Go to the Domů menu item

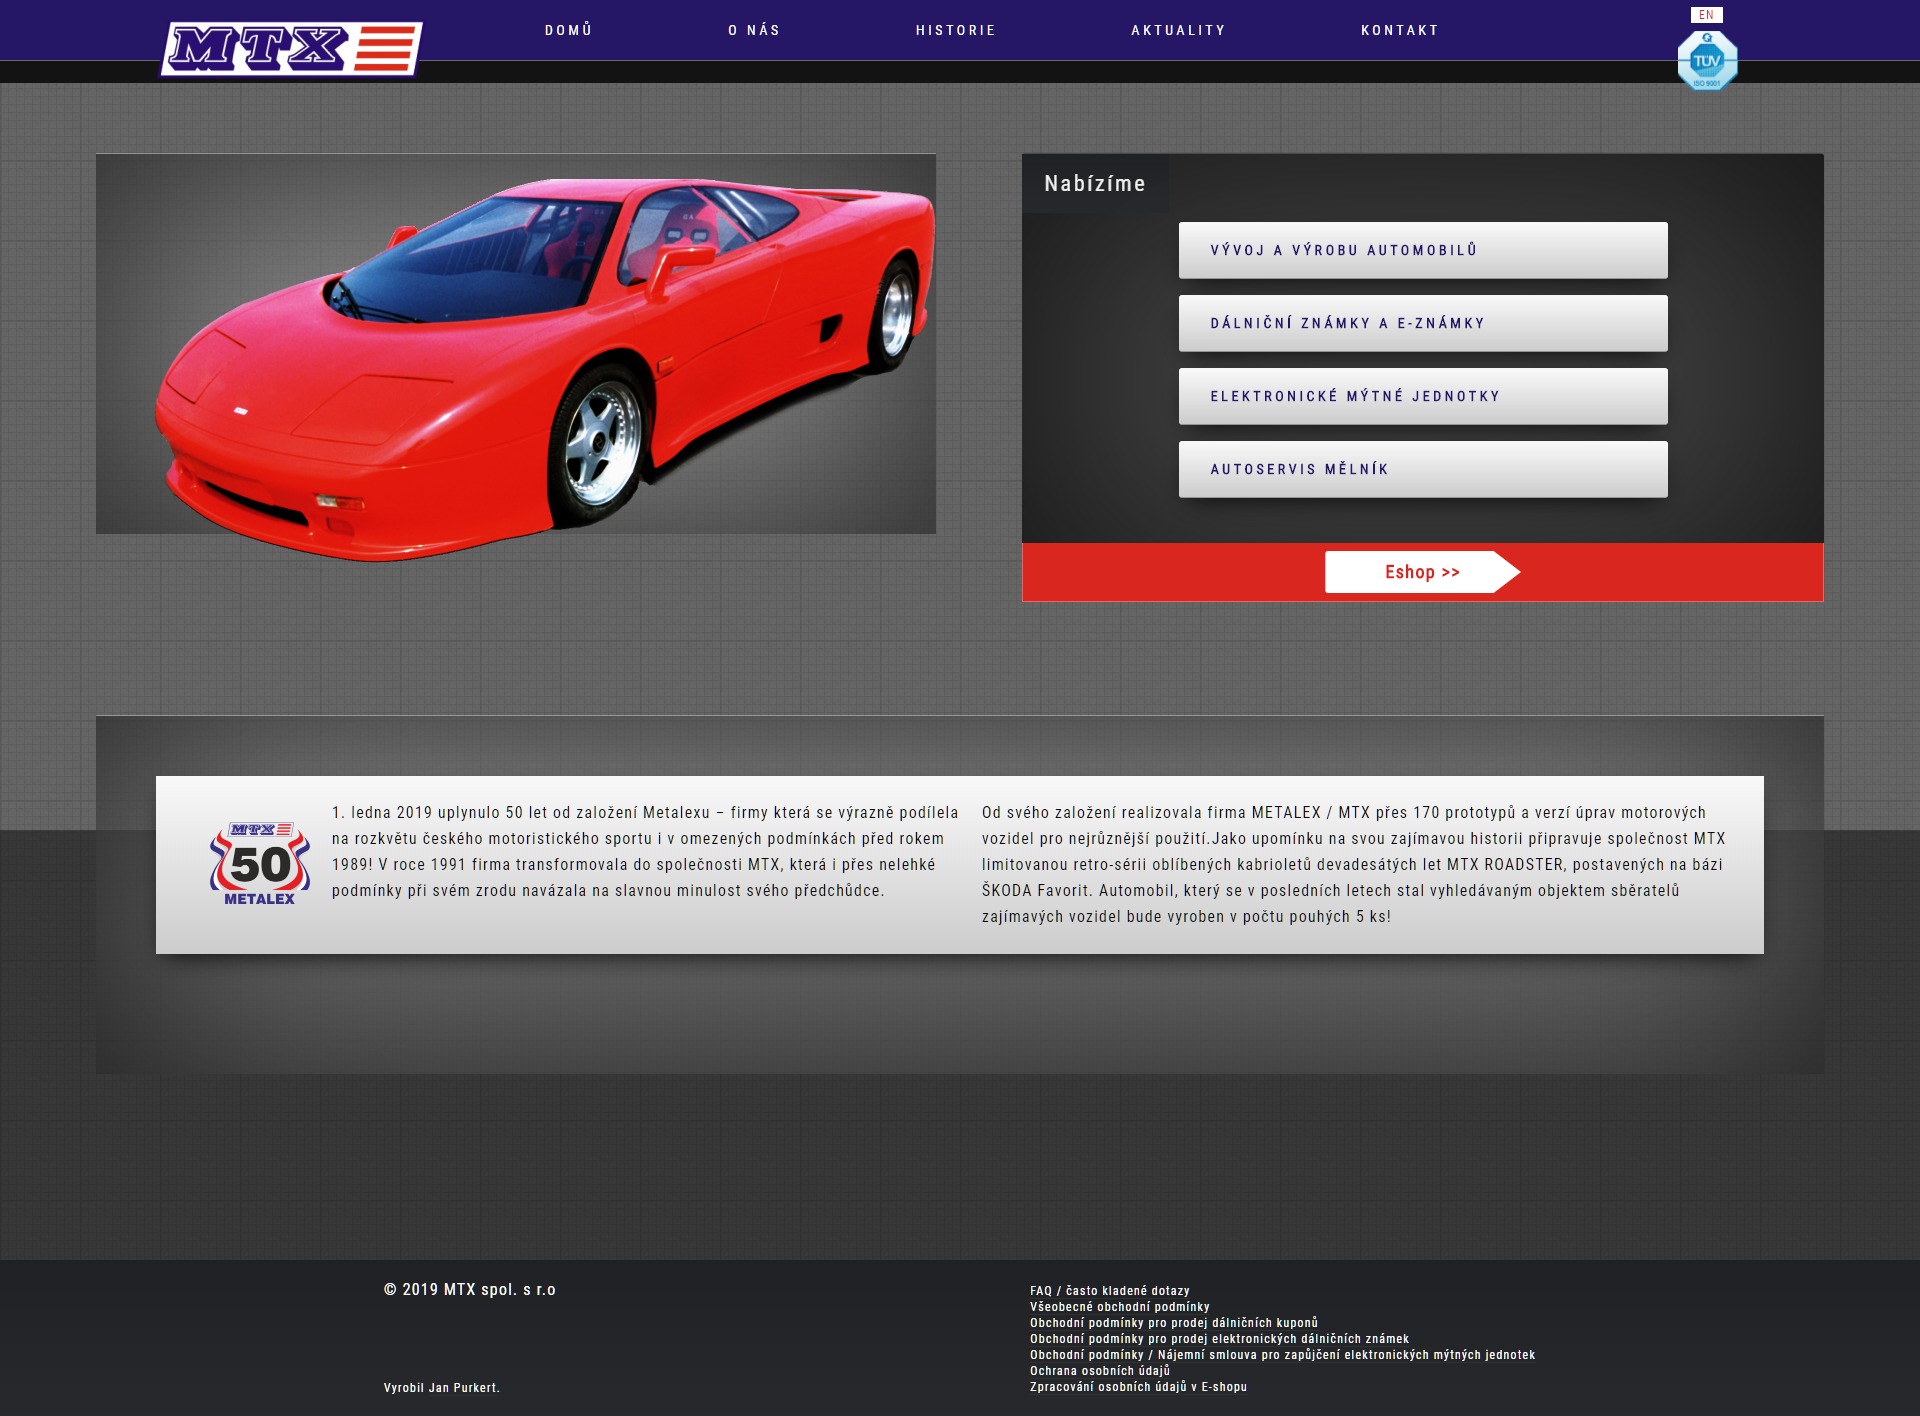point(569,30)
